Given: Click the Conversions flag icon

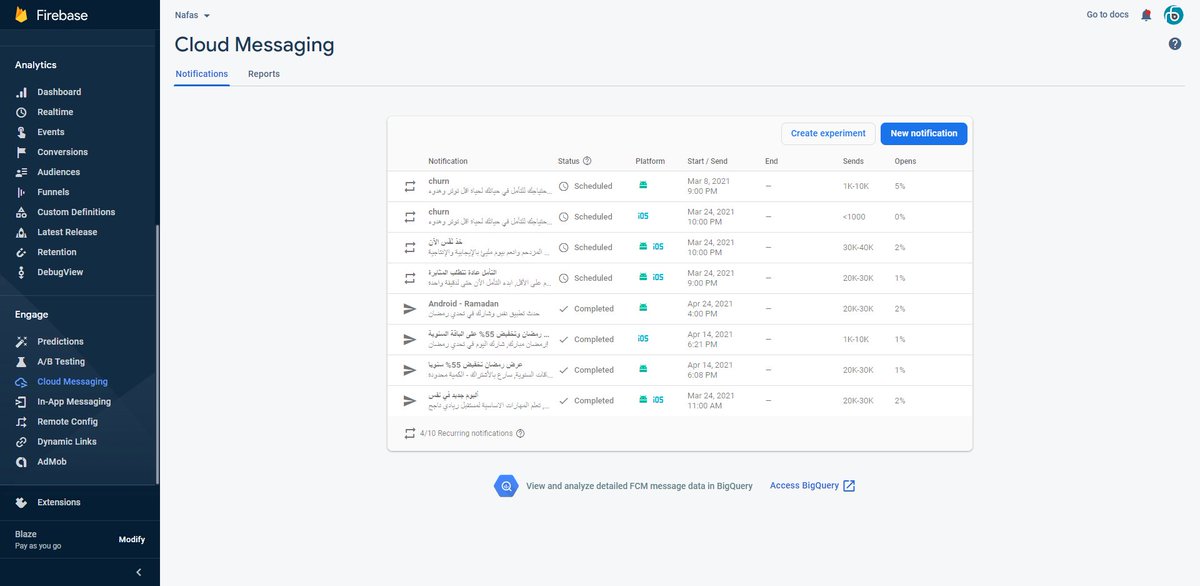Looking at the screenshot, I should coord(21,152).
